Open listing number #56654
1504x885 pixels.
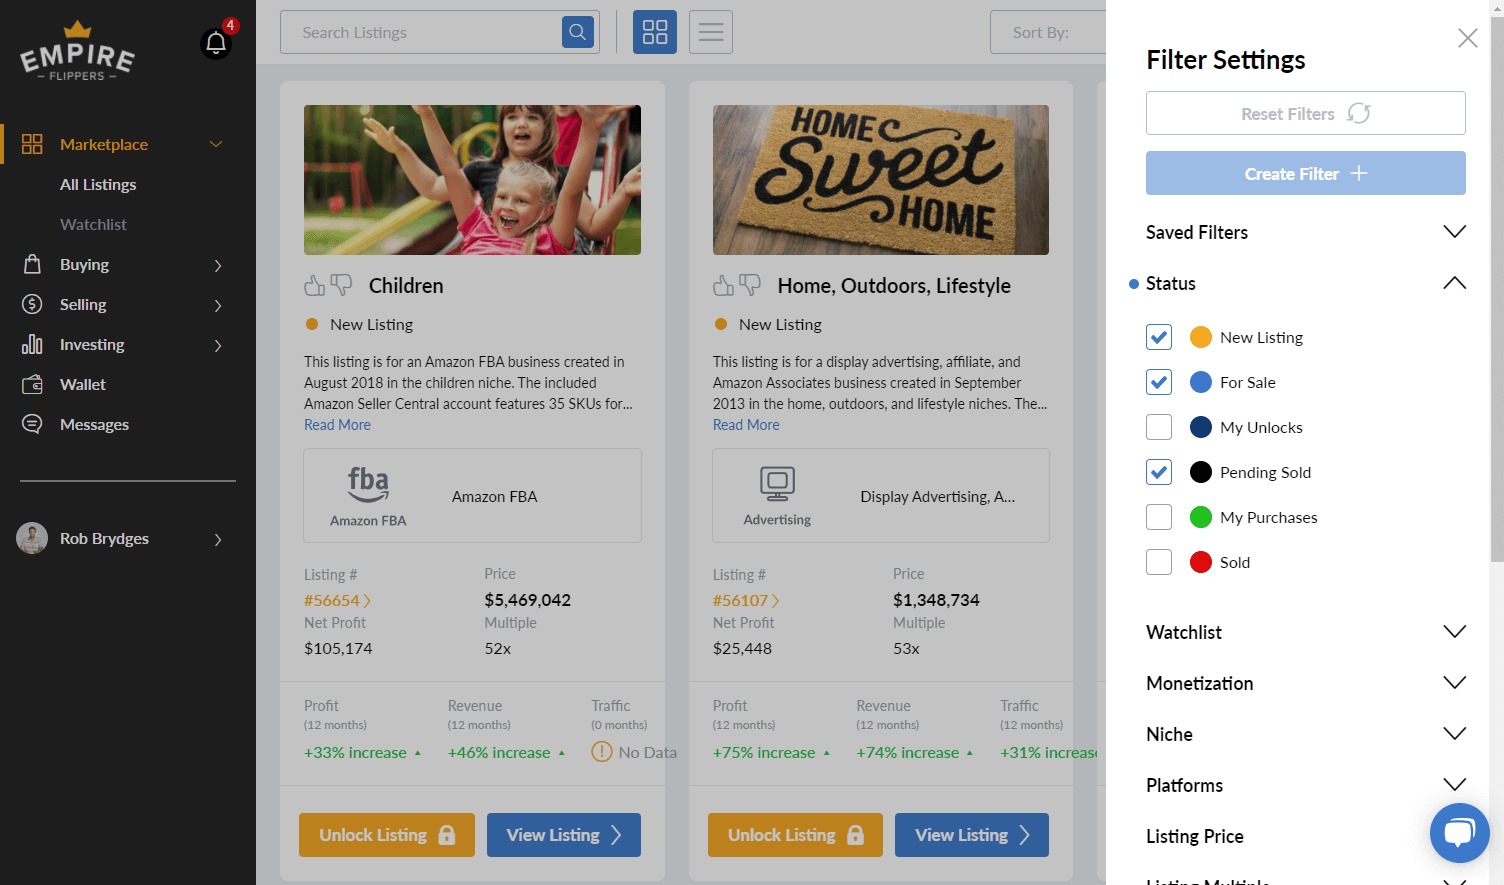point(337,600)
